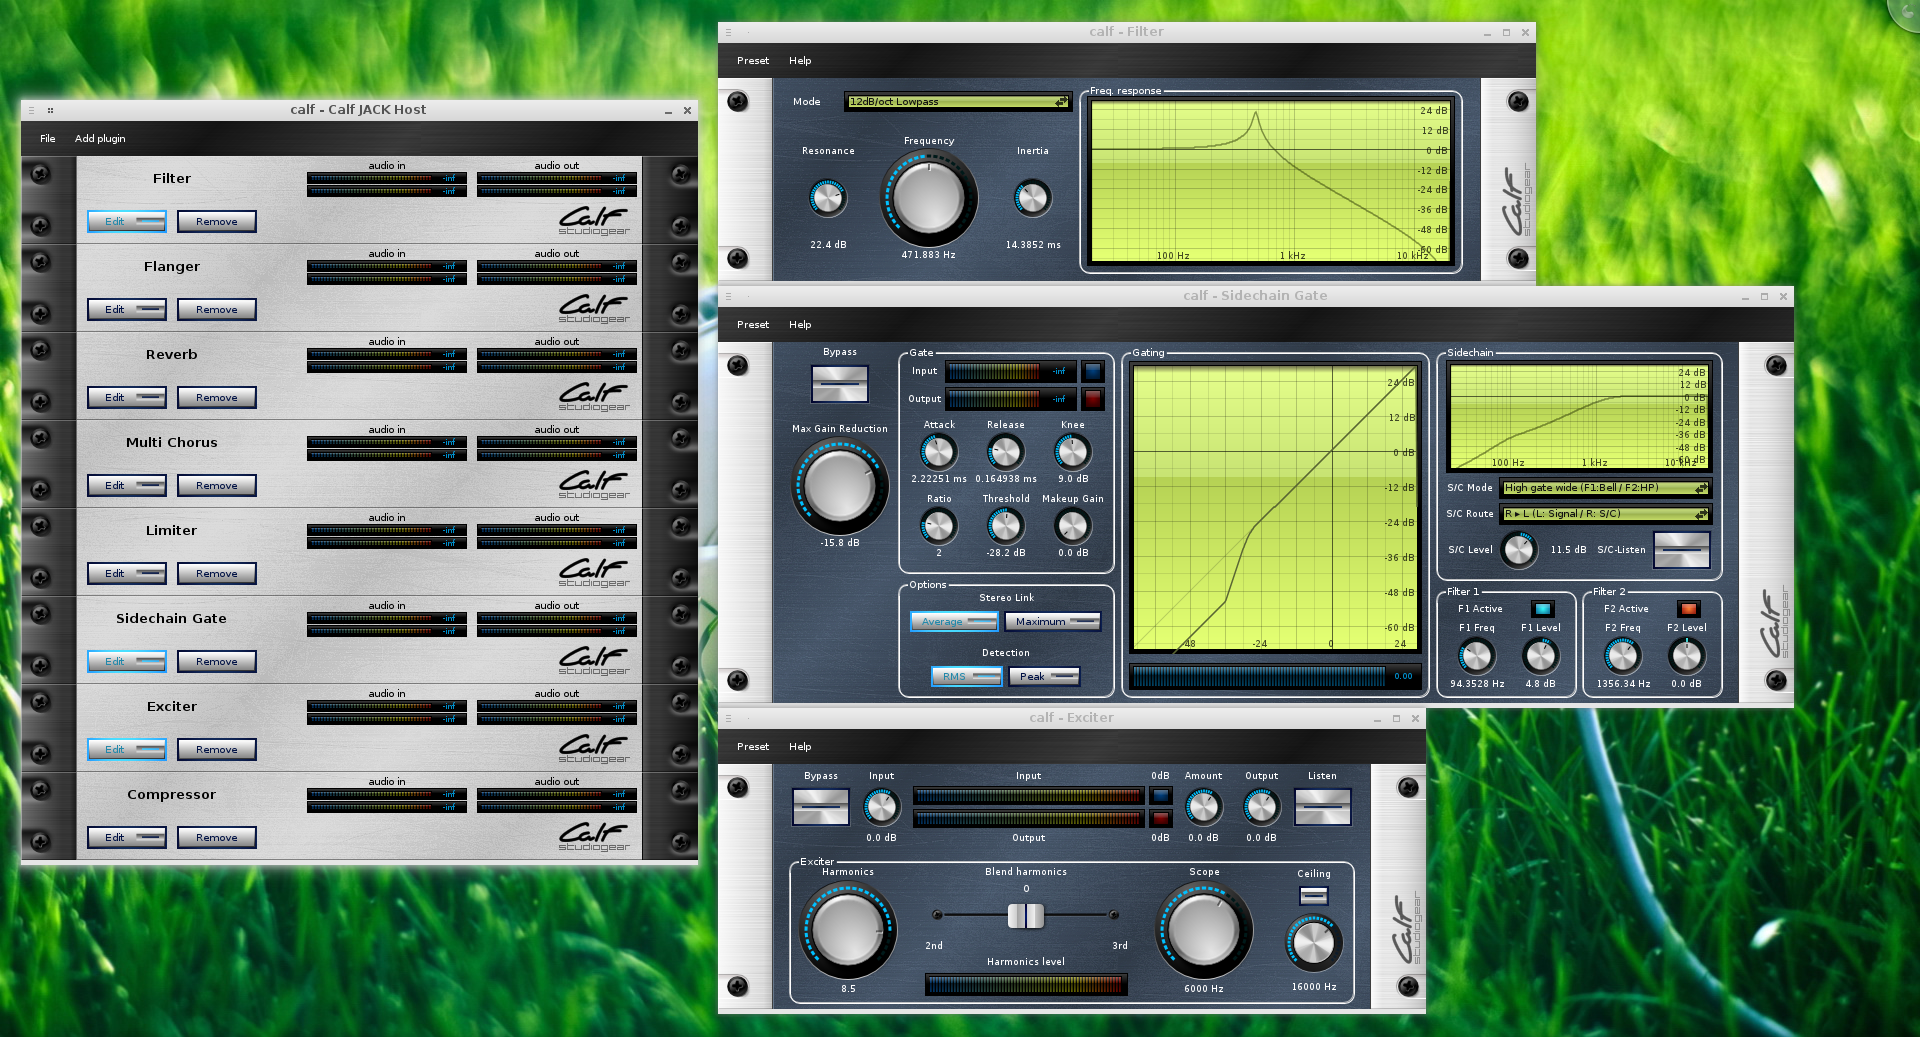Click the Sidechain frequency graph
Viewport: 1920px width, 1037px height.
[1580, 417]
